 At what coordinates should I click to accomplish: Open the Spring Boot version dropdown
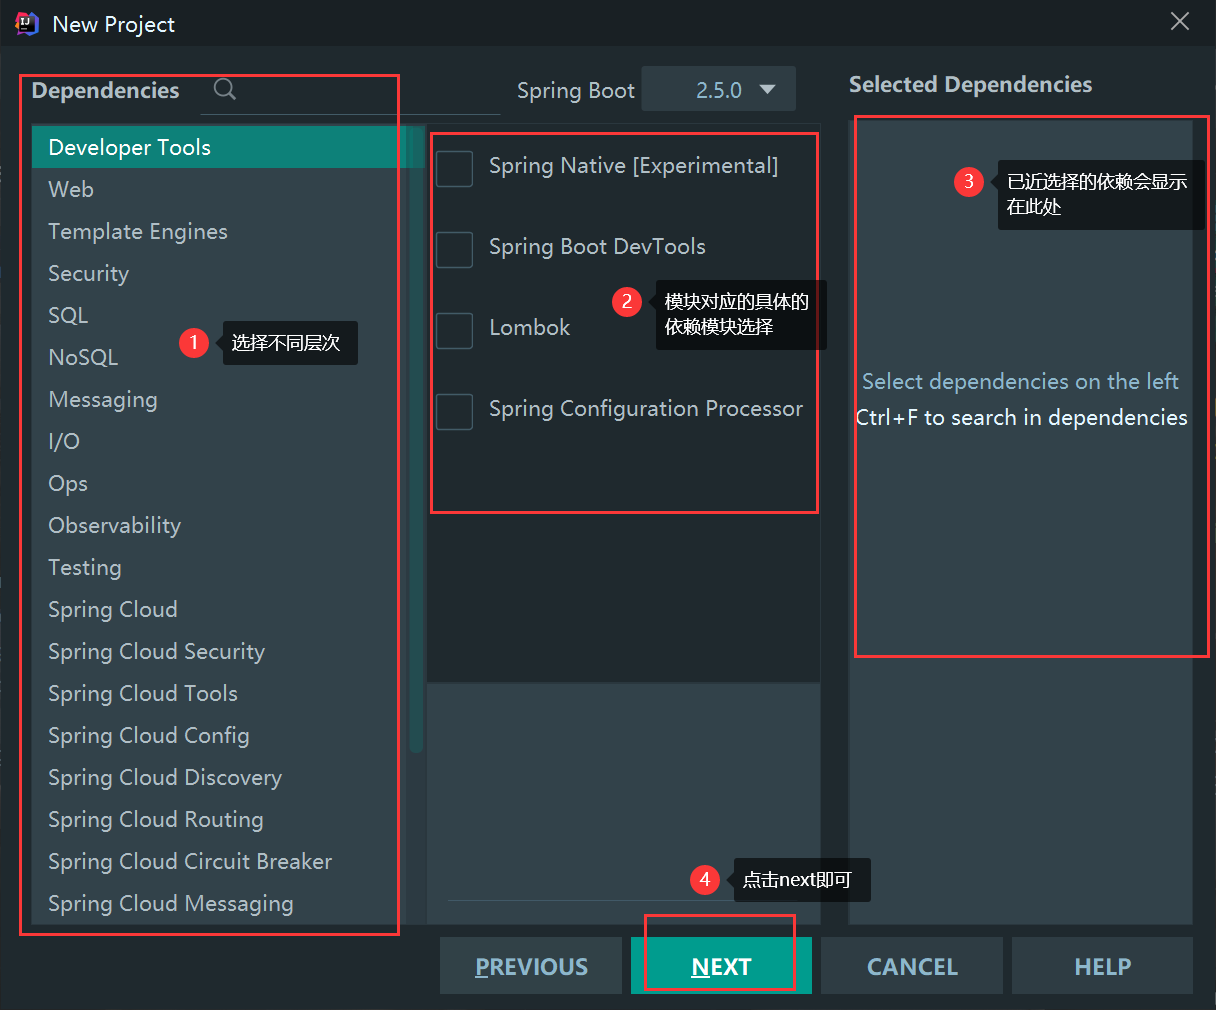pos(718,89)
